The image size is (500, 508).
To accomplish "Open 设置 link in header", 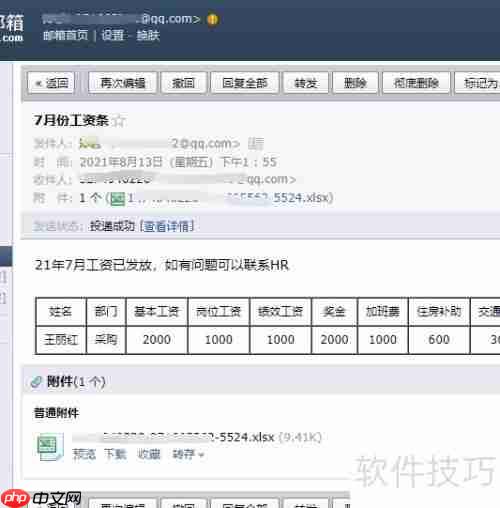I will (x=113, y=35).
